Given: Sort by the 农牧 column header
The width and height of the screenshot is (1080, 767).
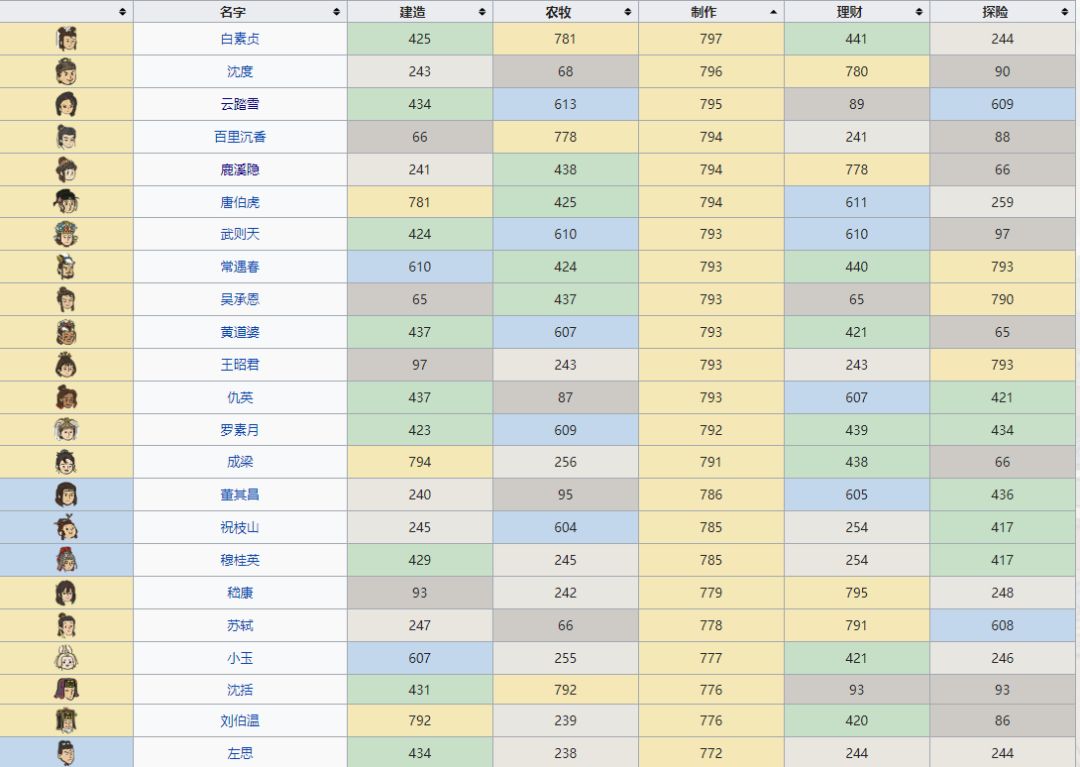Looking at the screenshot, I should click(566, 12).
